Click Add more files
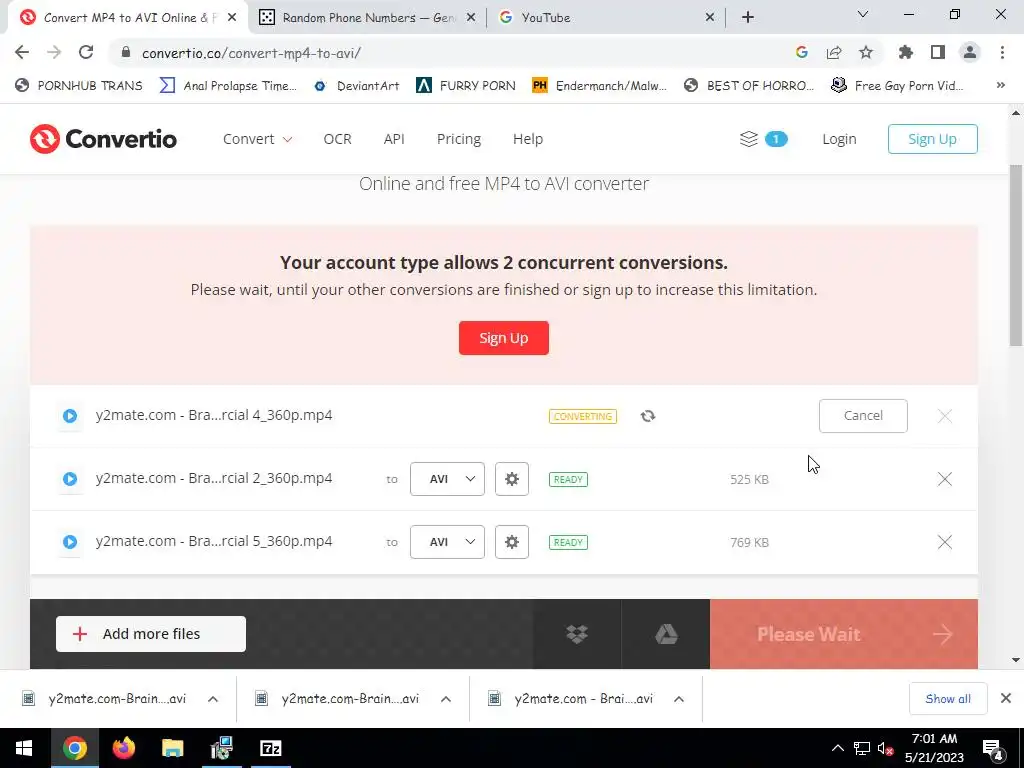 (x=151, y=634)
